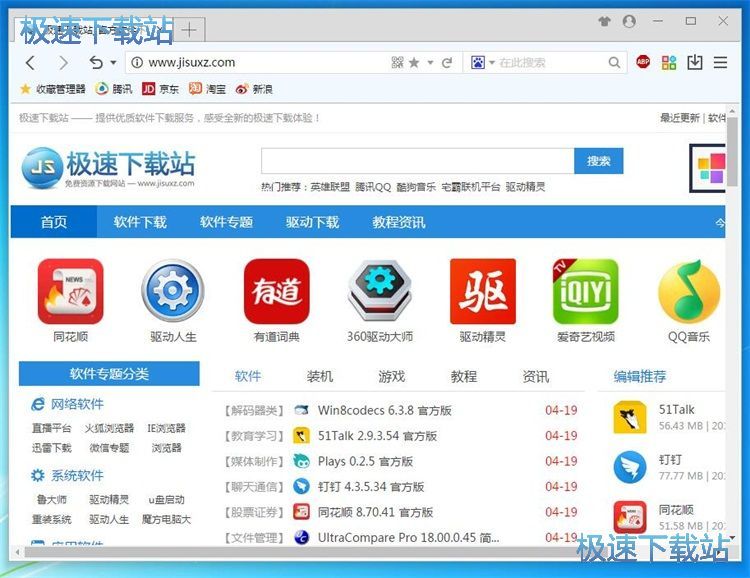Switch to the 软件 list tab
This screenshot has height=578, width=750.
[x=248, y=377]
